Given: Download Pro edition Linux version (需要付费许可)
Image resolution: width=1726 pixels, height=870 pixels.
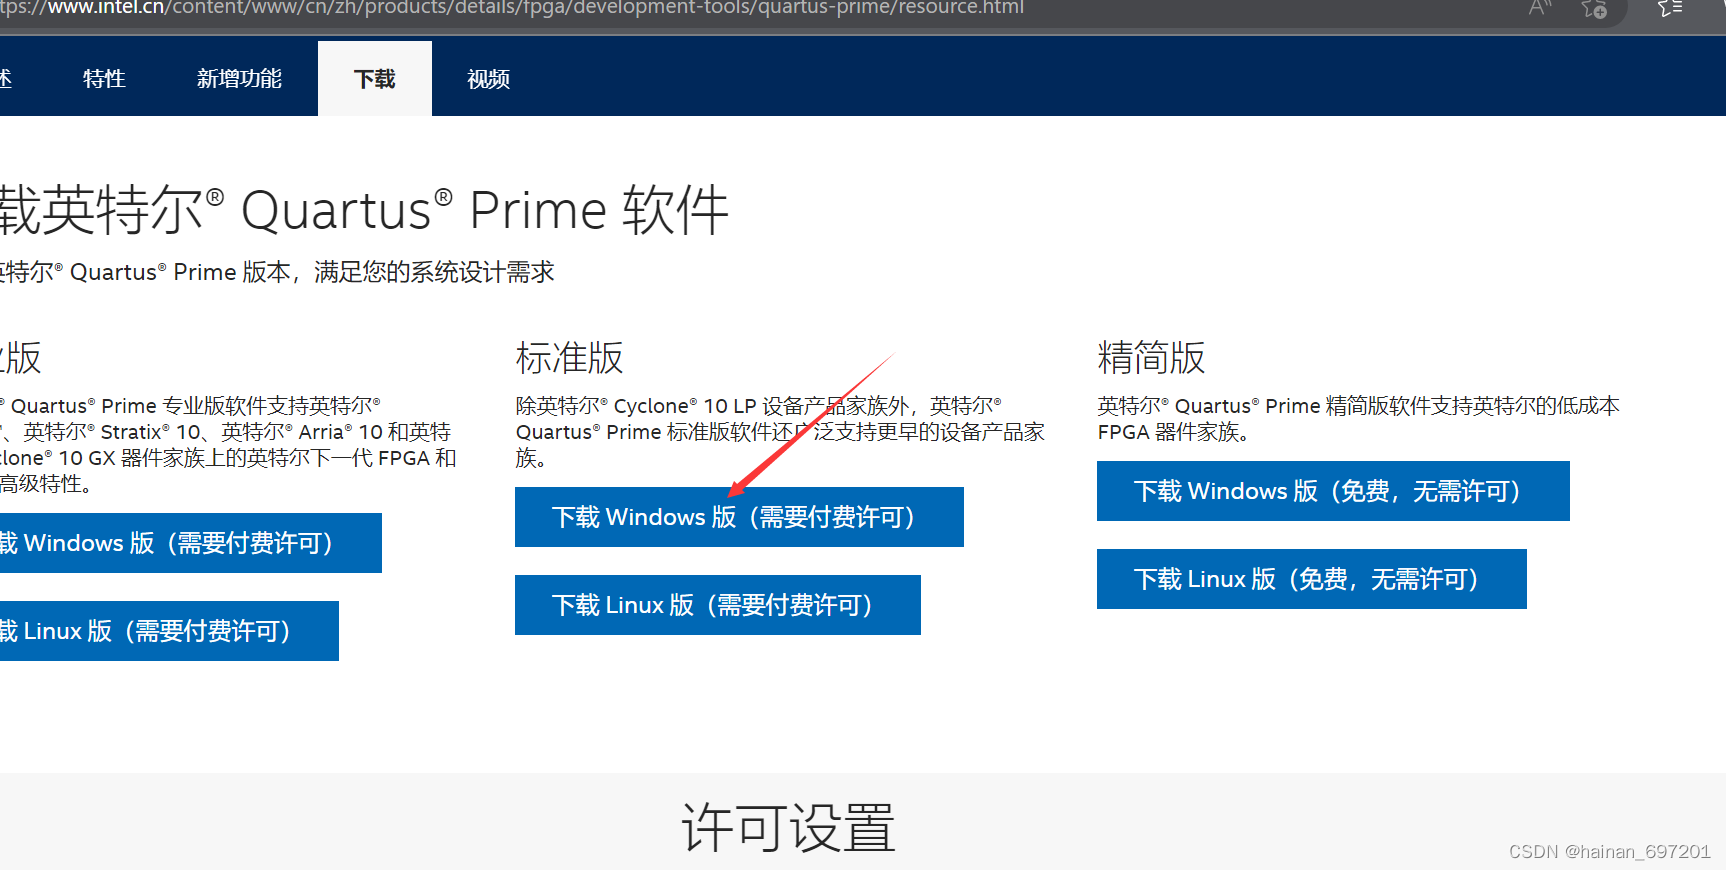Looking at the screenshot, I should click(x=169, y=631).
